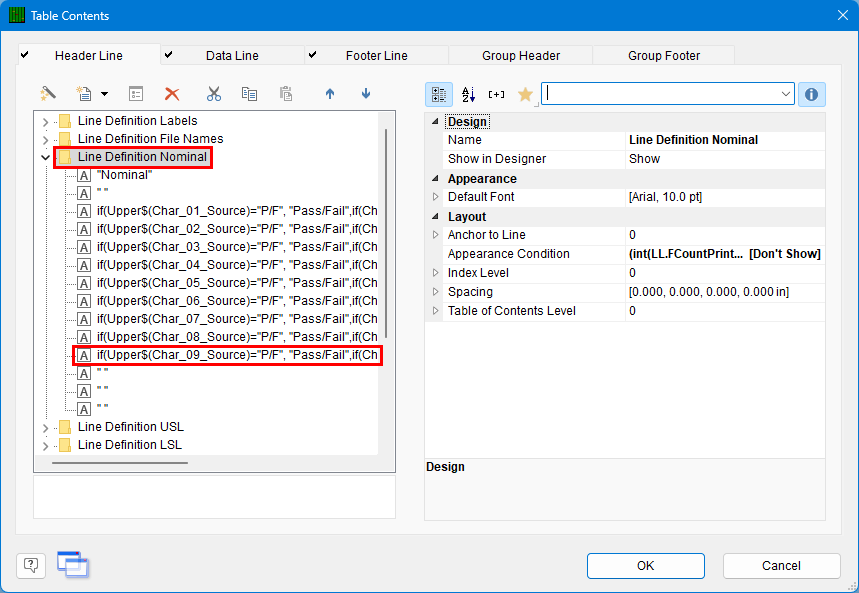
Task: Expand Line Definition USL node
Action: tap(45, 427)
